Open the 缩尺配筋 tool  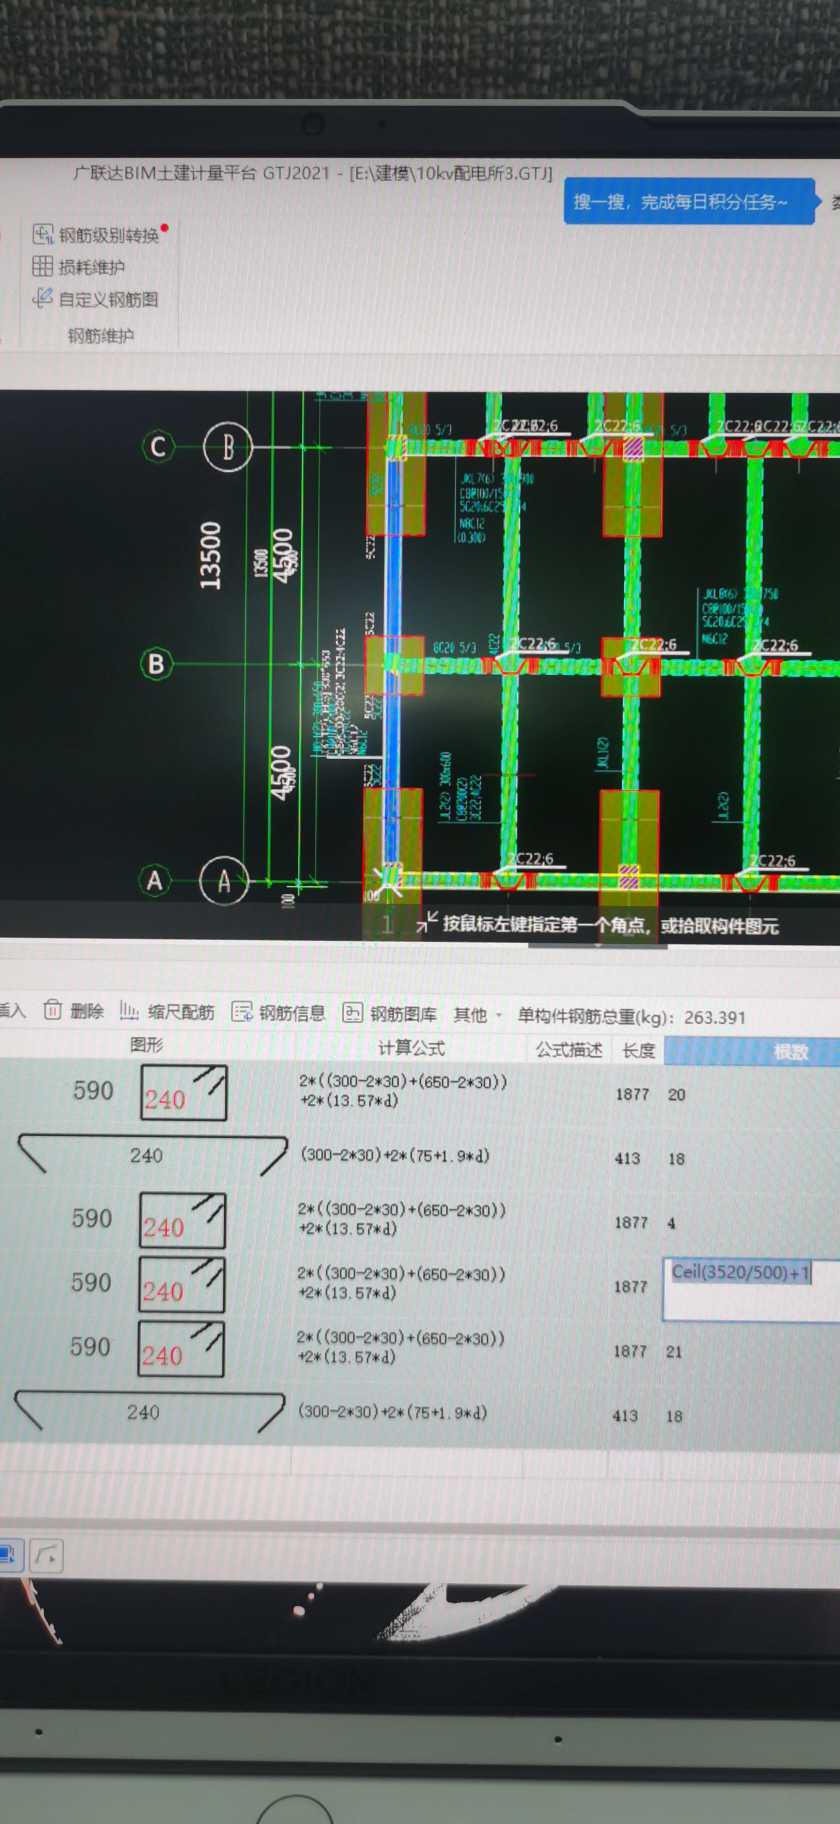point(167,1011)
